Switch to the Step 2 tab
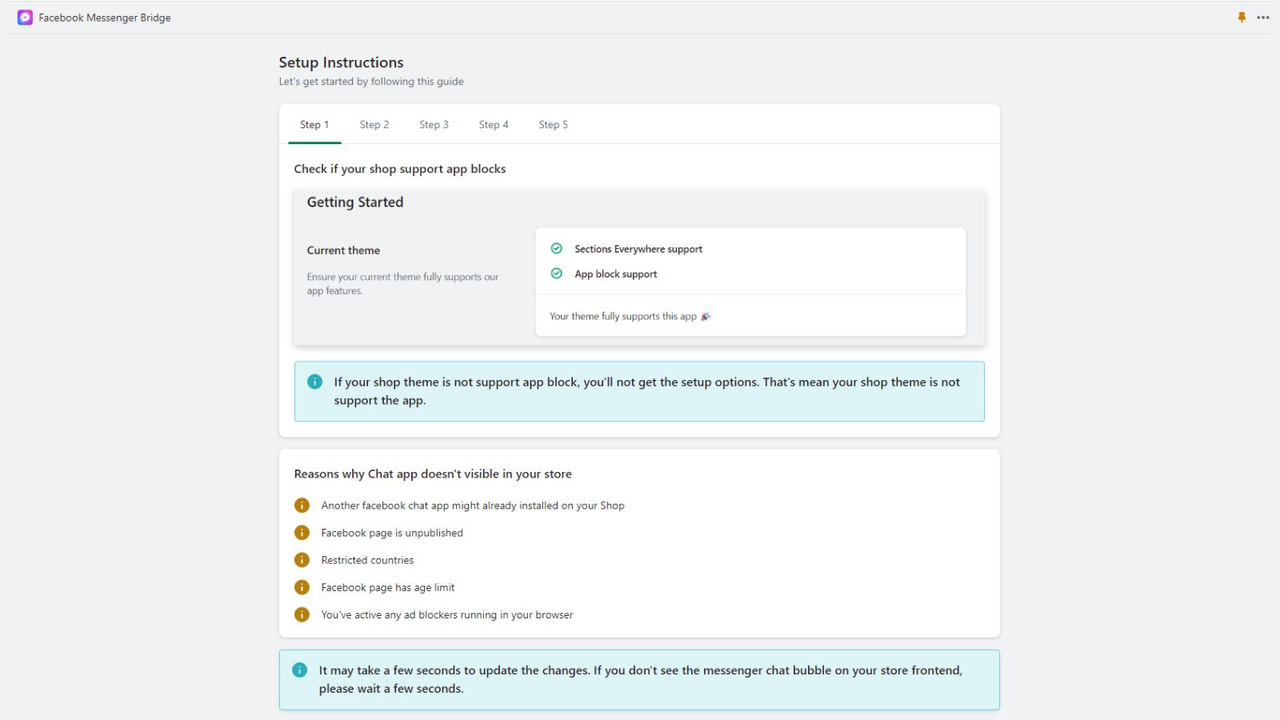Screen dimensions: 1280x720 [374, 125]
